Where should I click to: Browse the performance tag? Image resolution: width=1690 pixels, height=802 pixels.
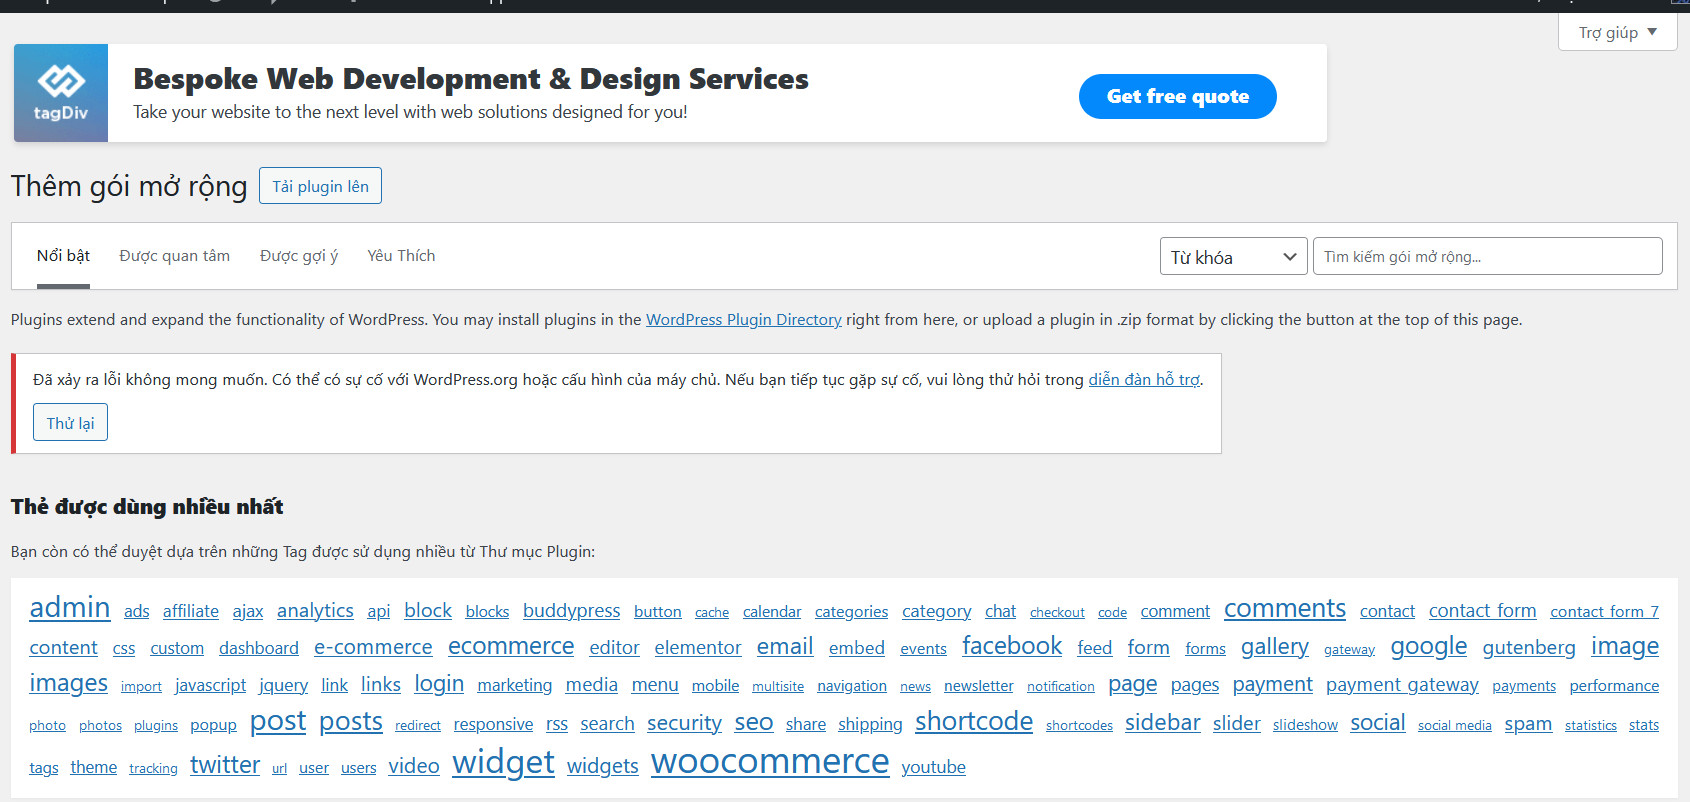coord(1614,686)
